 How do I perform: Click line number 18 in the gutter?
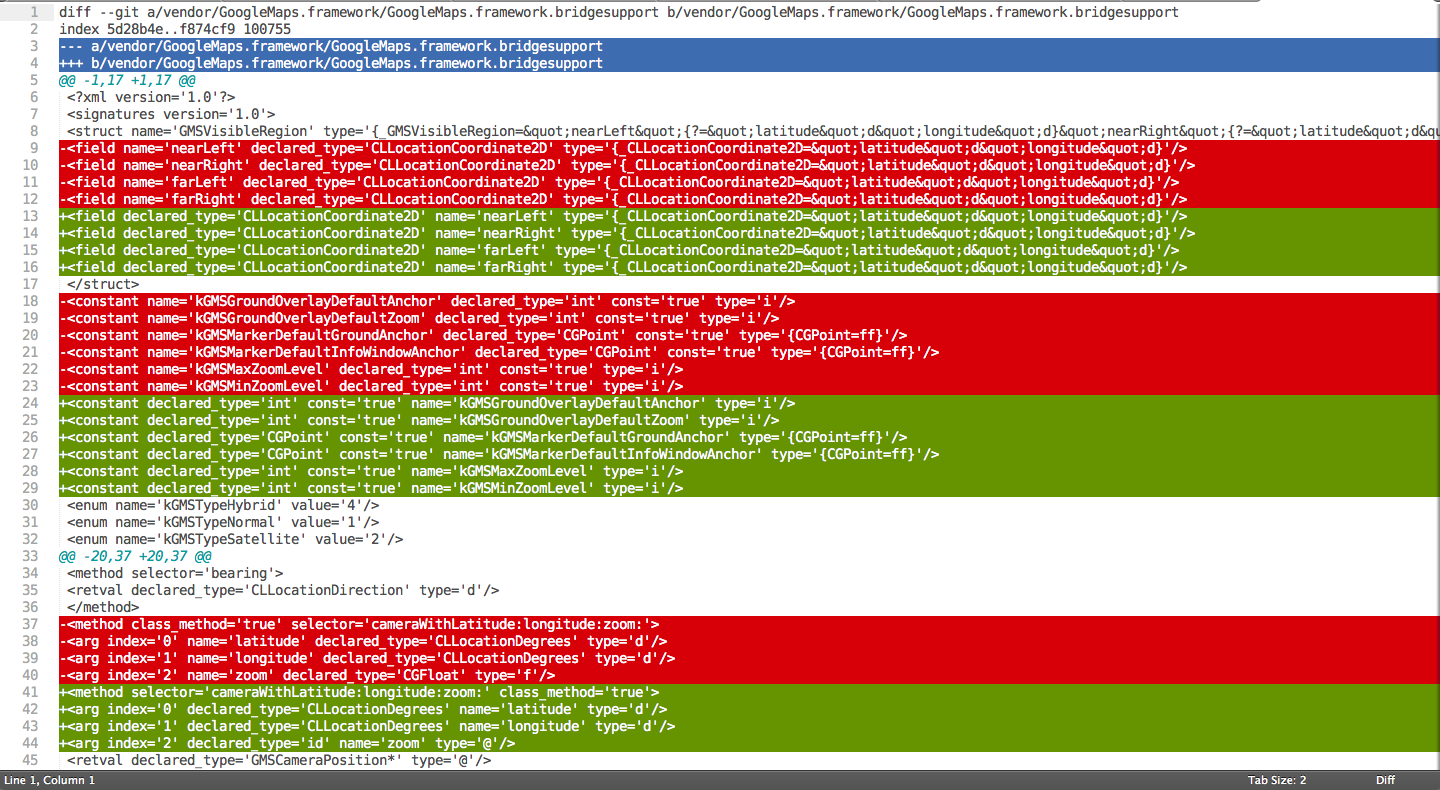[30, 302]
